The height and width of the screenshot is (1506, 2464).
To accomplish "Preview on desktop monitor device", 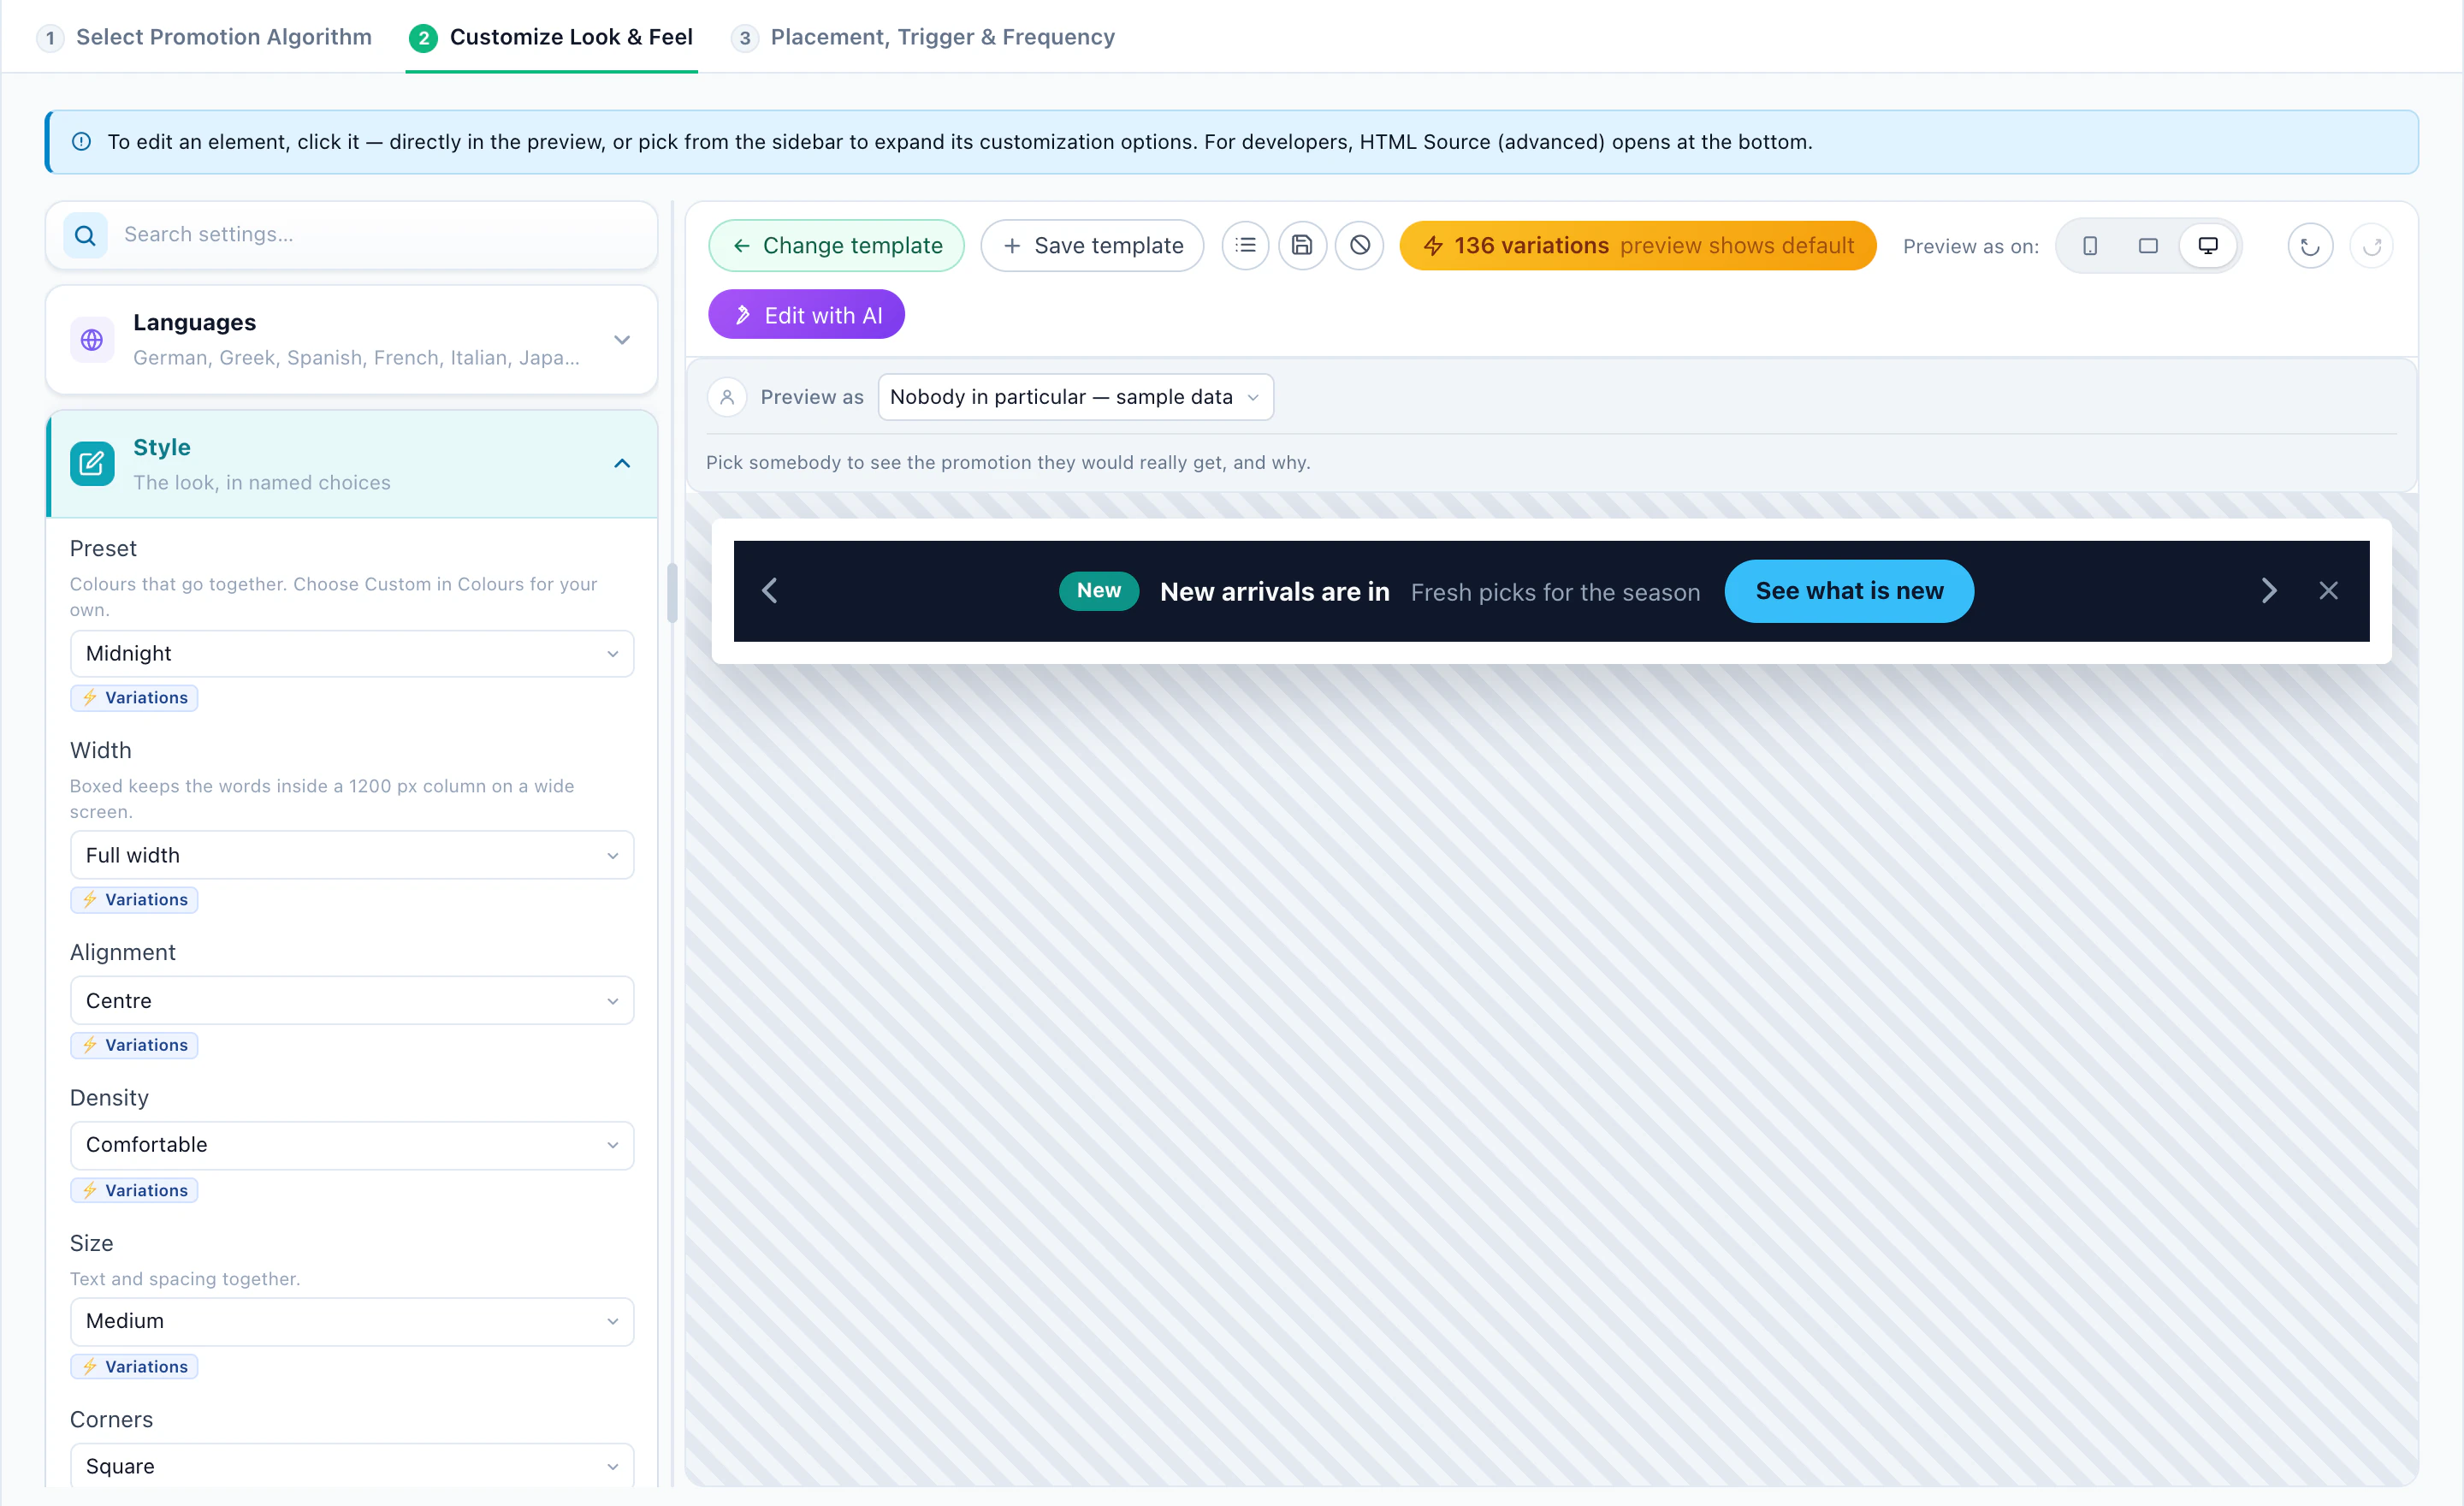I will (x=2208, y=246).
